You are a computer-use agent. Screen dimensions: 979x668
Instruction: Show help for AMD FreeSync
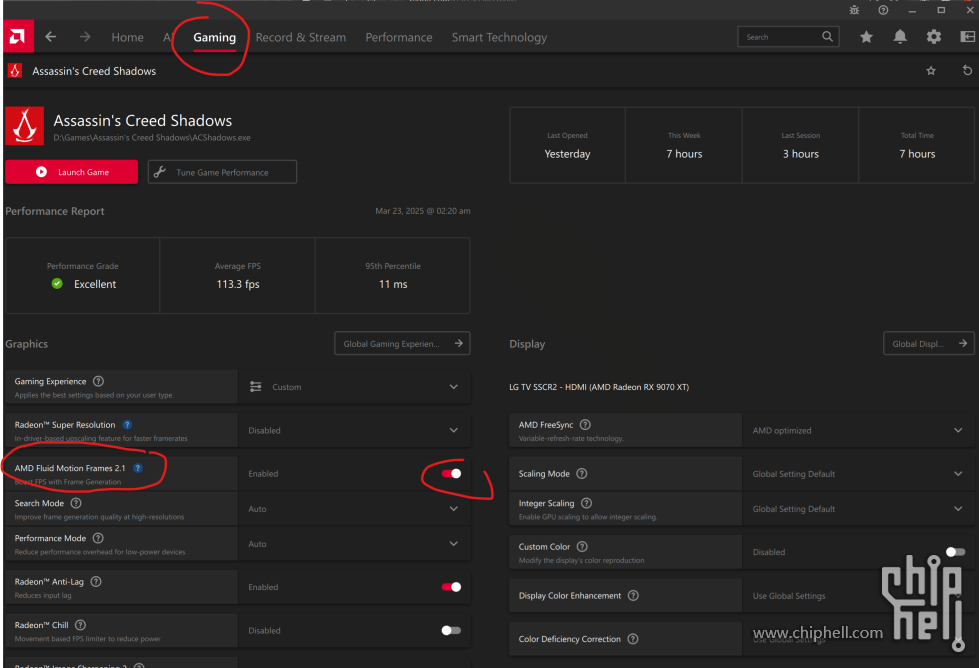tap(585, 425)
